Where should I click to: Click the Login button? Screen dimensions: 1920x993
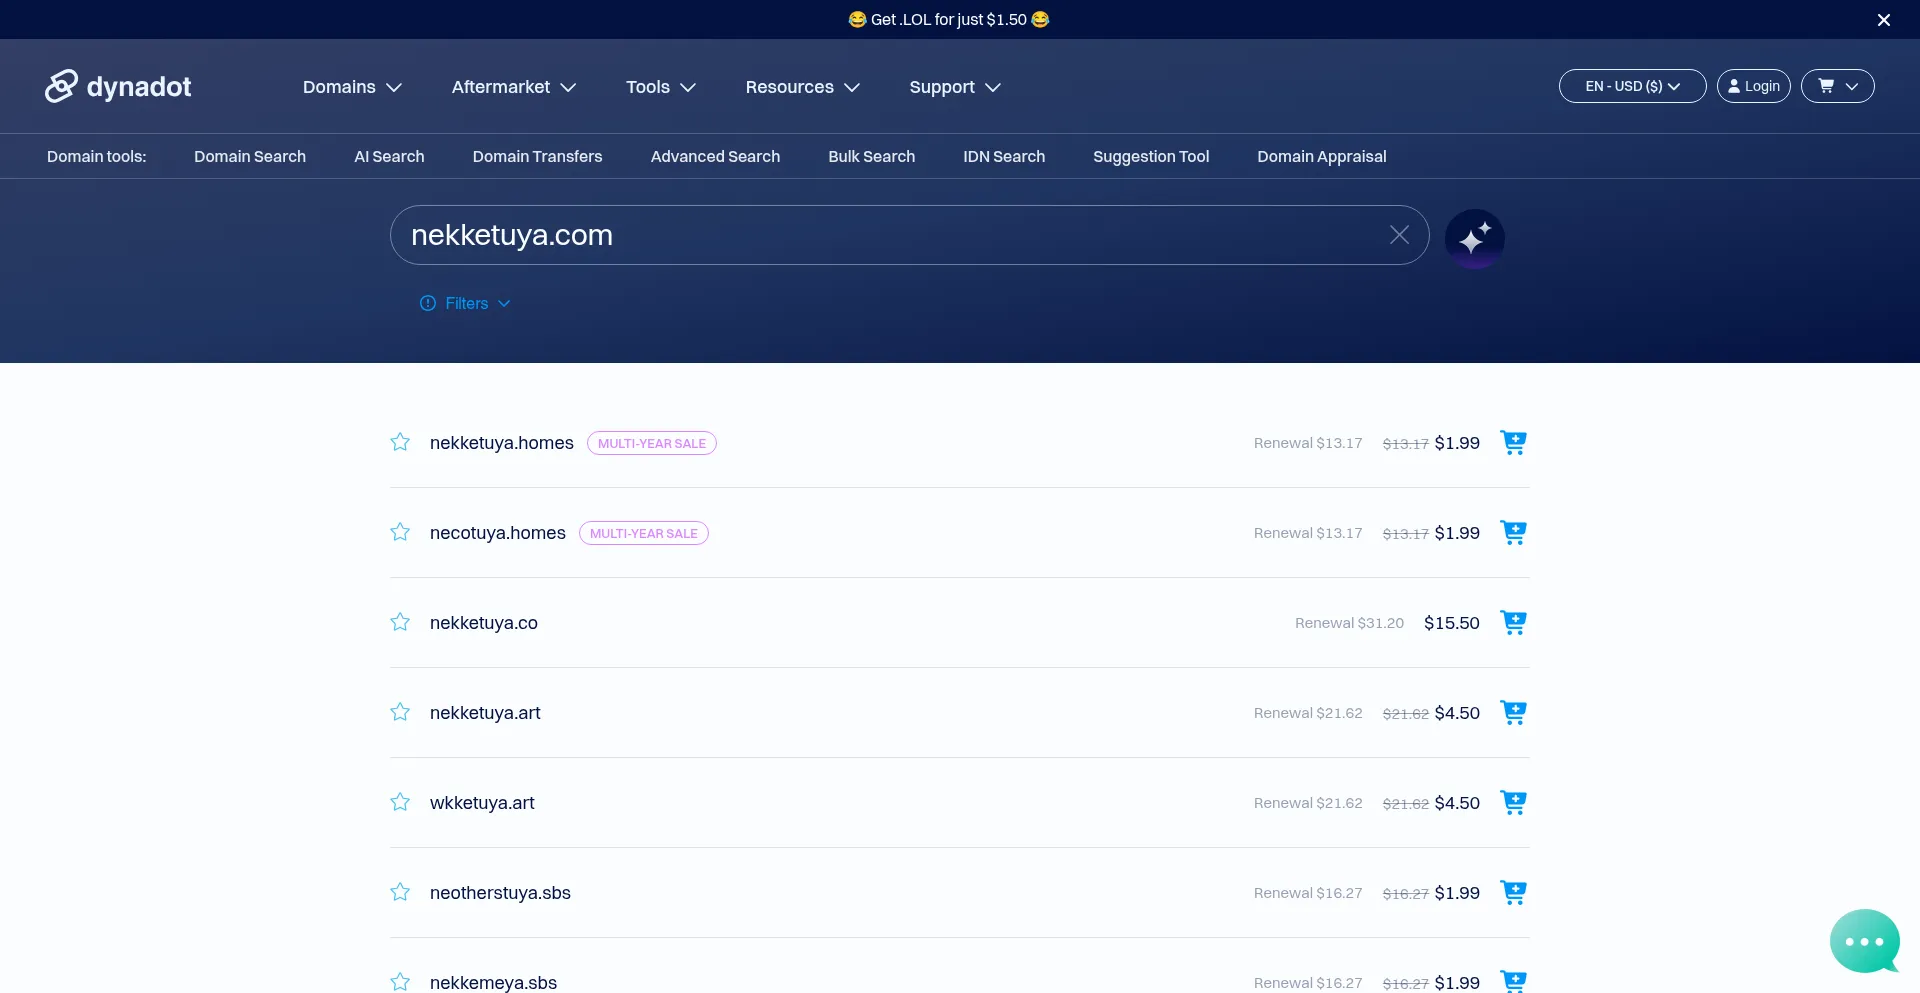(x=1753, y=86)
